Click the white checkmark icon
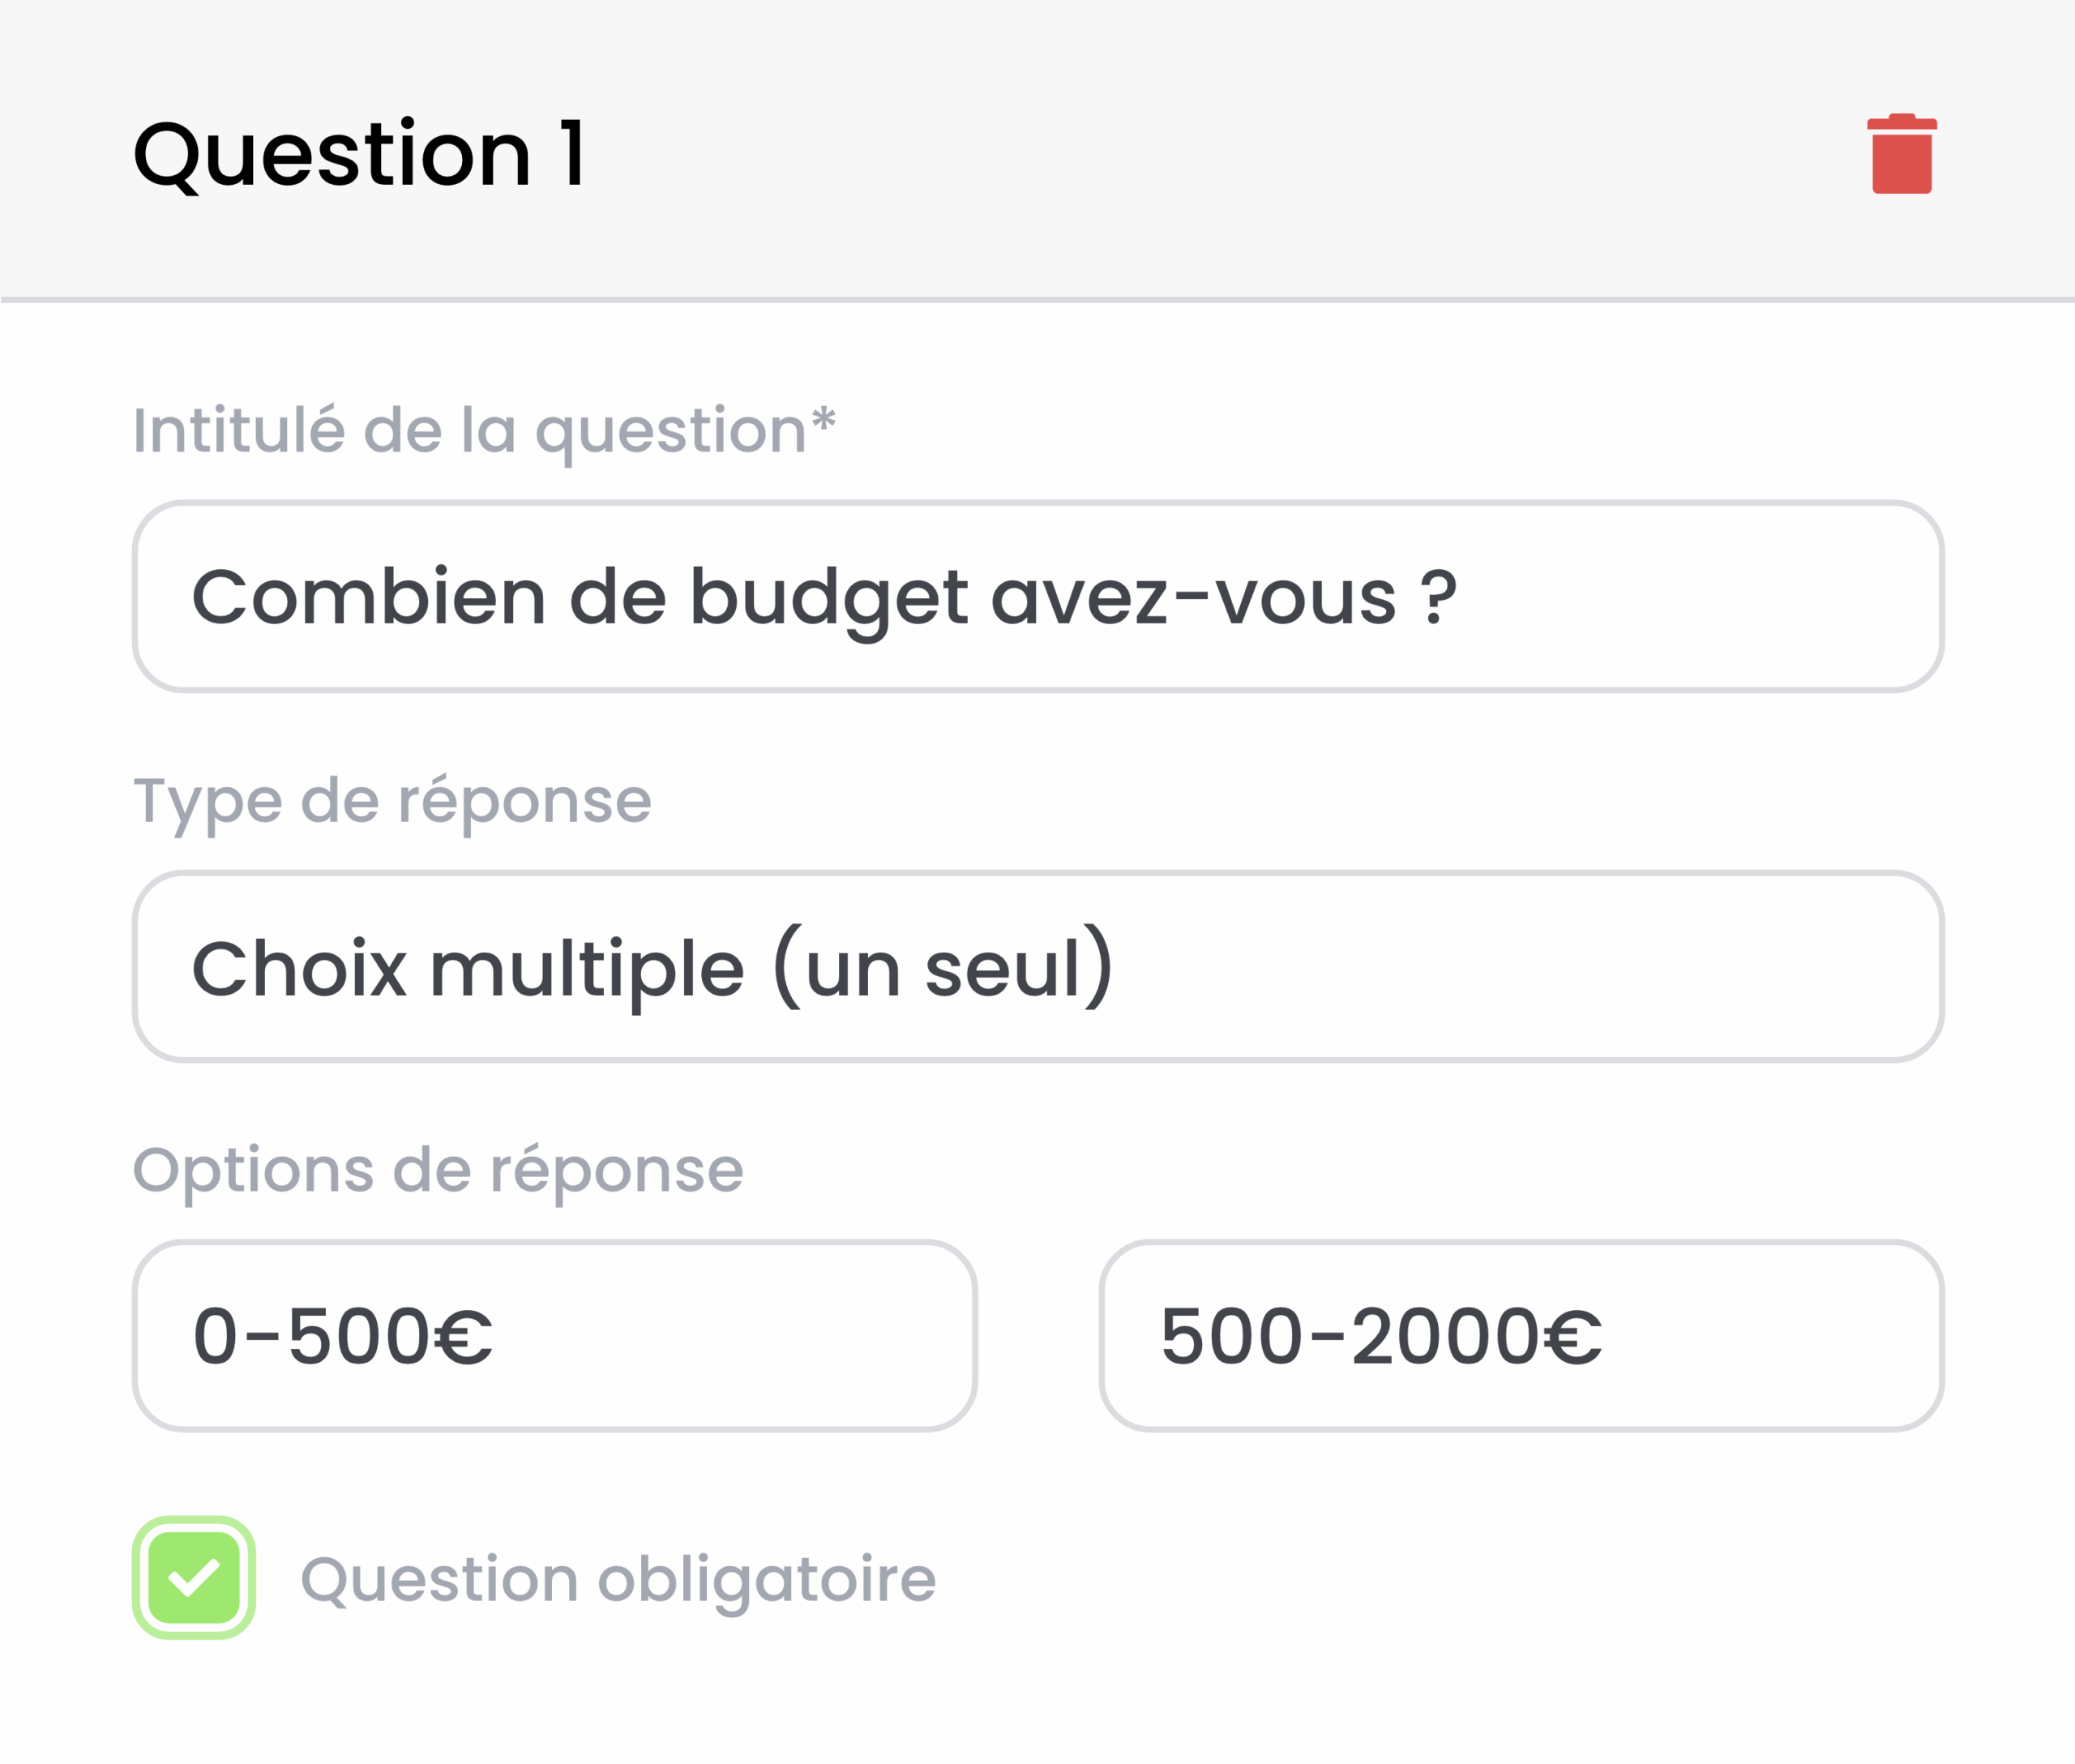This screenshot has height=1764, width=2075. point(194,1578)
